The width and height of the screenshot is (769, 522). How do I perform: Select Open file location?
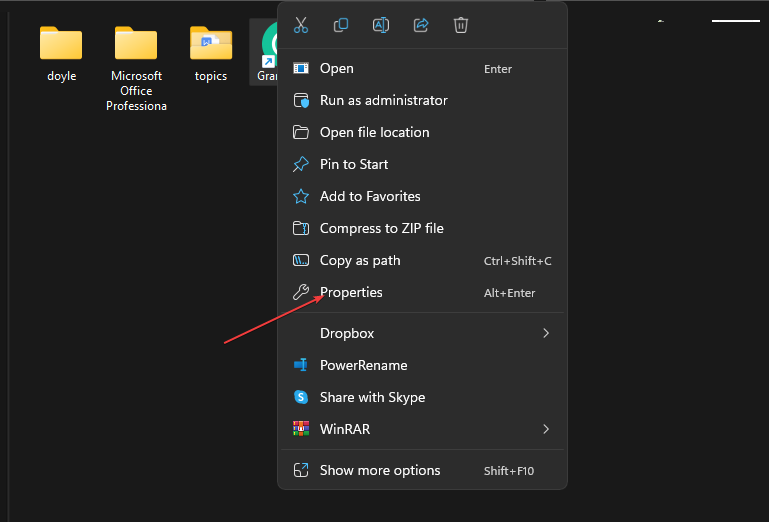point(422,132)
